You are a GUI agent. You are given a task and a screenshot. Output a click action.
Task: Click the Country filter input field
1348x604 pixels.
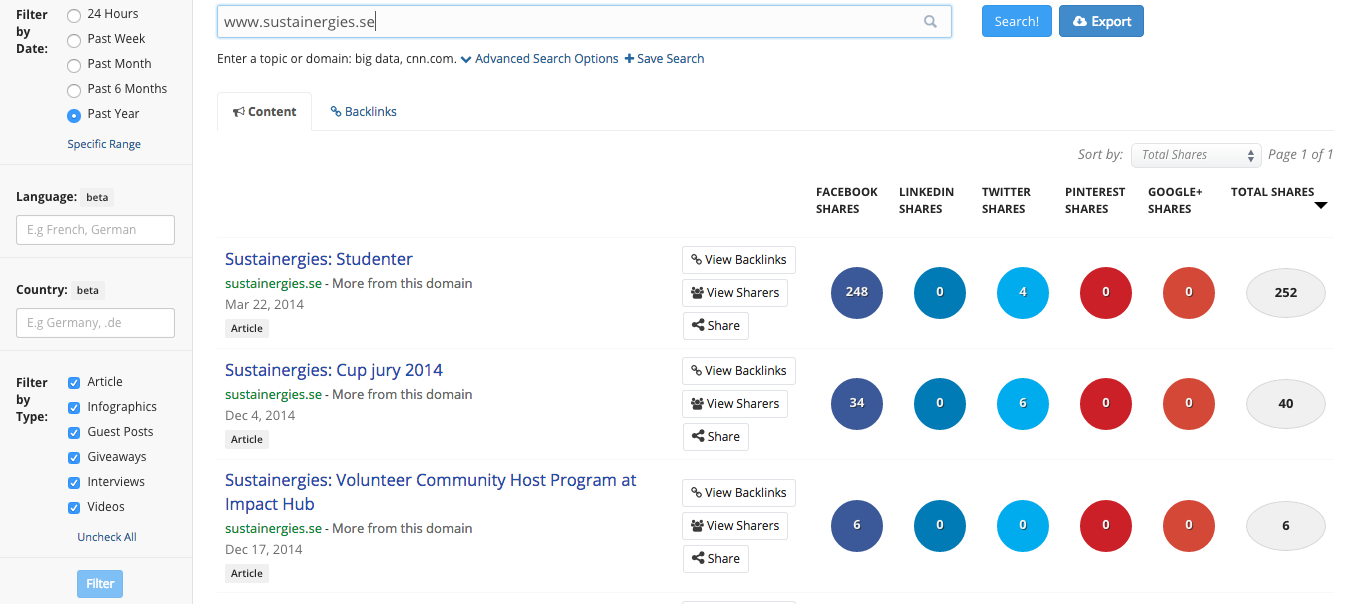pos(95,323)
